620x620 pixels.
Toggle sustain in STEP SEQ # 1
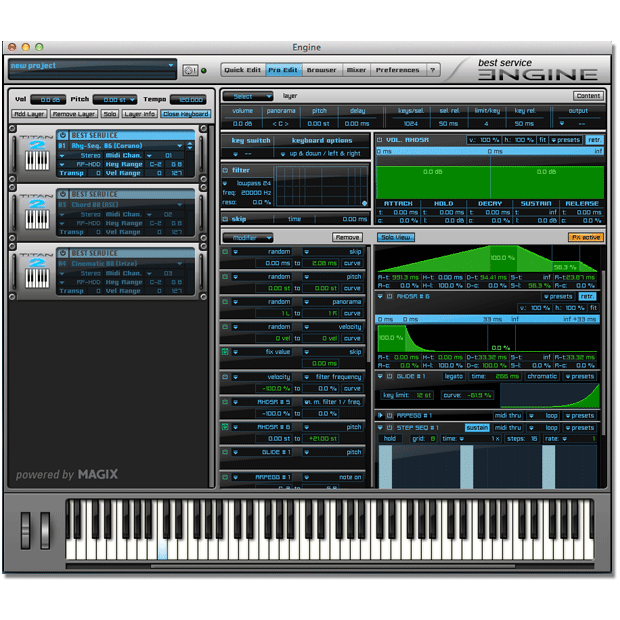click(x=476, y=427)
